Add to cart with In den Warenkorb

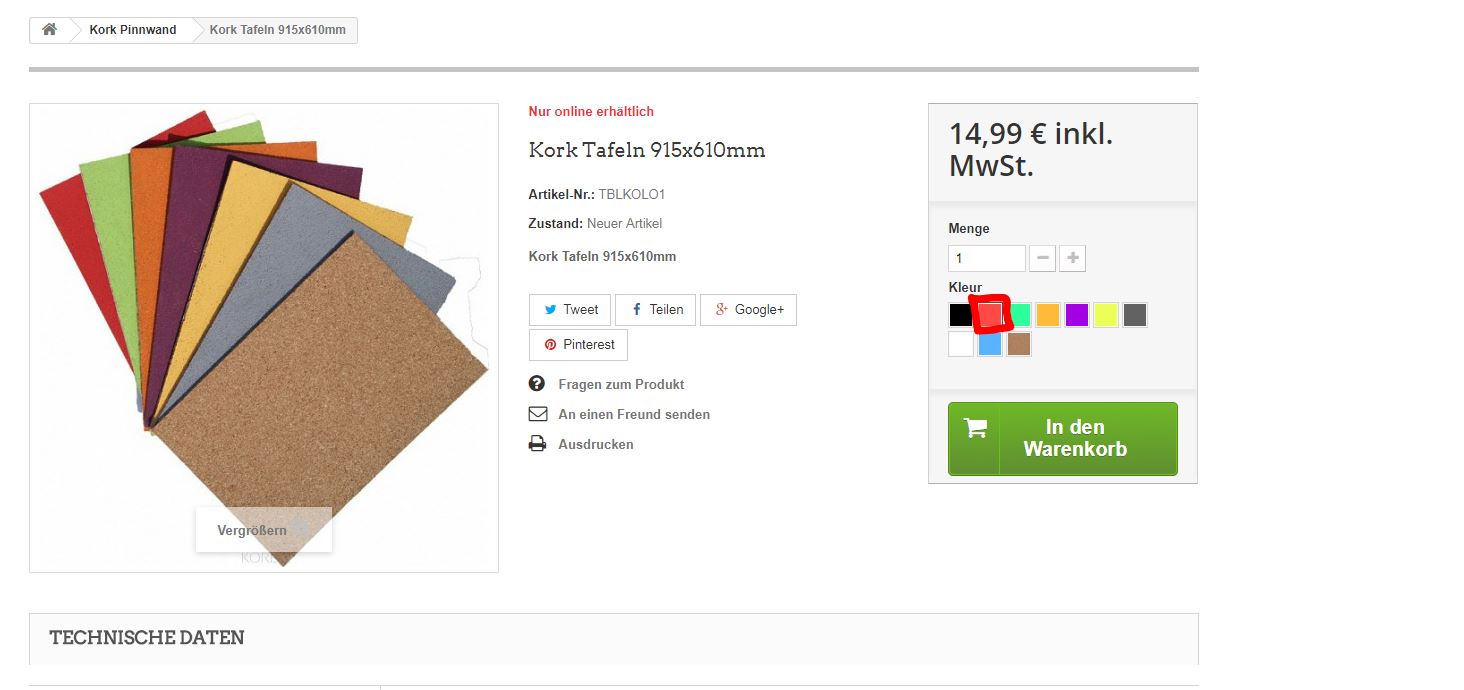(x=1063, y=439)
